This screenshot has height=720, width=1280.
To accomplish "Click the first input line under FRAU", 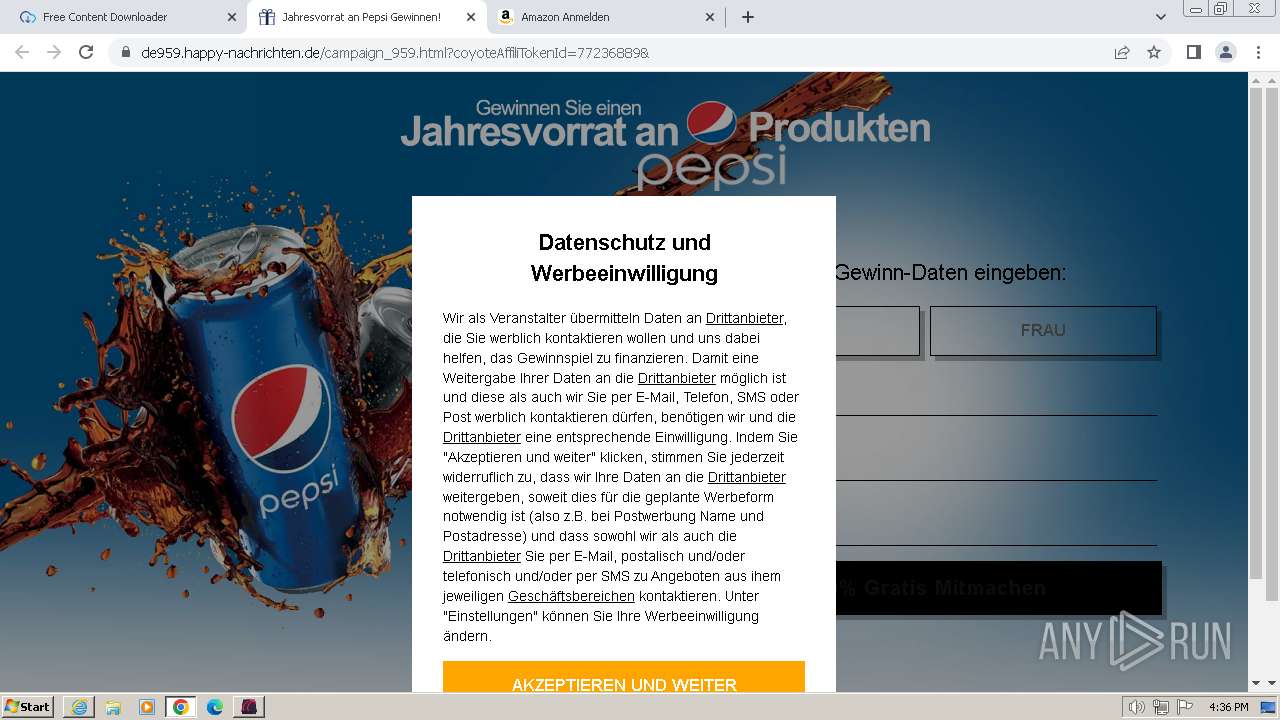I will [x=996, y=395].
